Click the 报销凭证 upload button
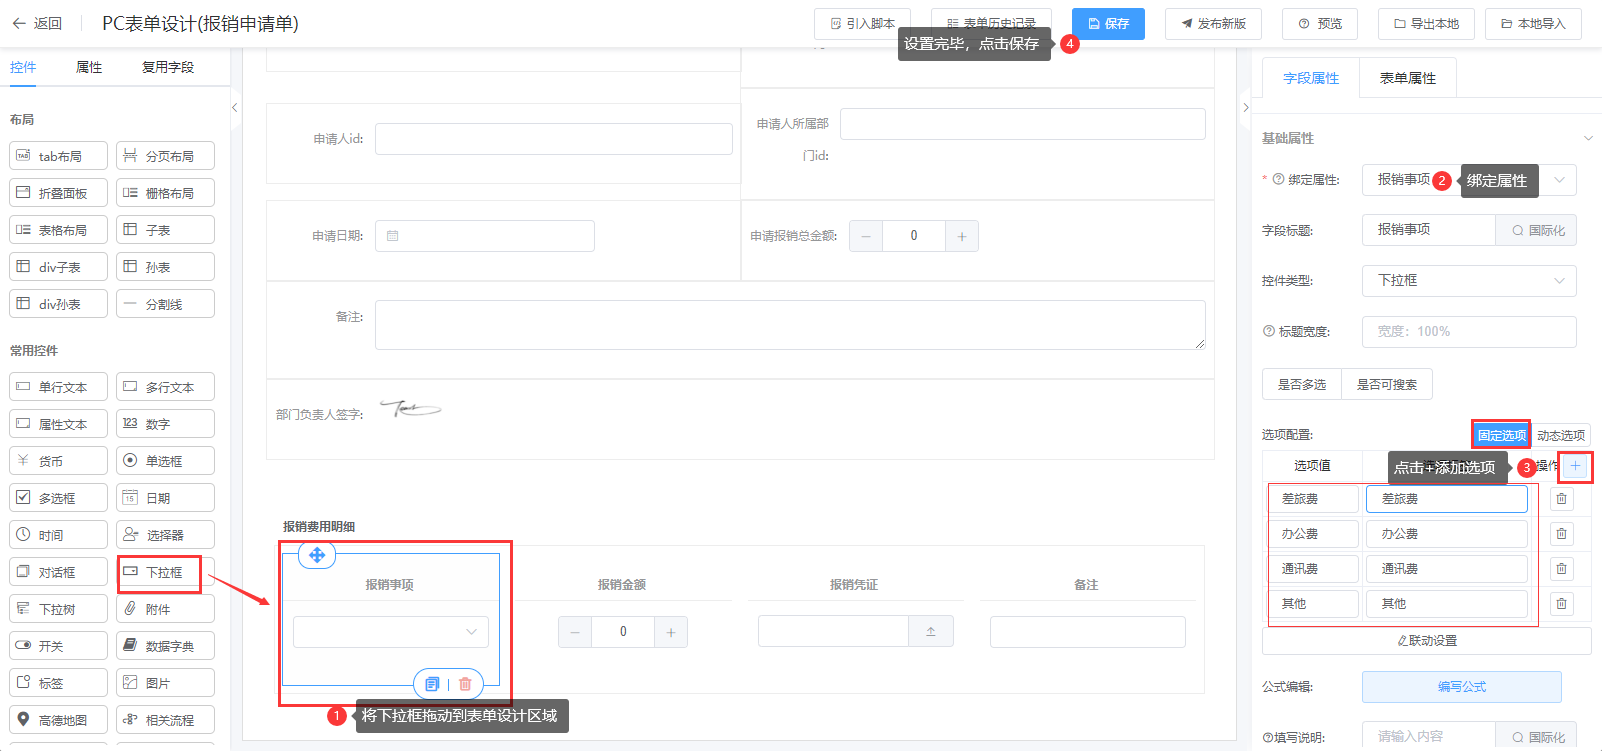The image size is (1602, 751). (931, 632)
